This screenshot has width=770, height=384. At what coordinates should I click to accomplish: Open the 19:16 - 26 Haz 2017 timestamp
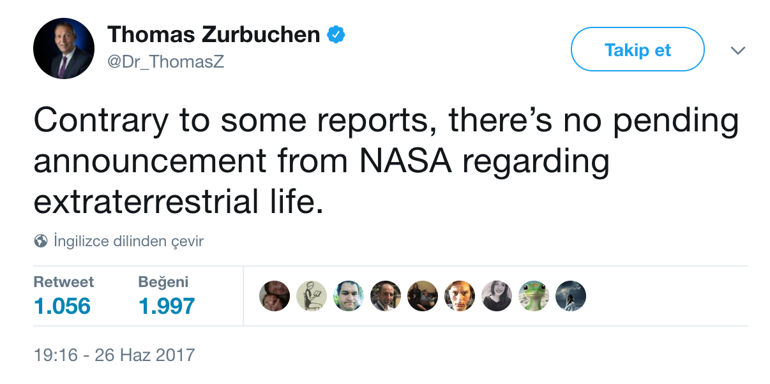(114, 355)
